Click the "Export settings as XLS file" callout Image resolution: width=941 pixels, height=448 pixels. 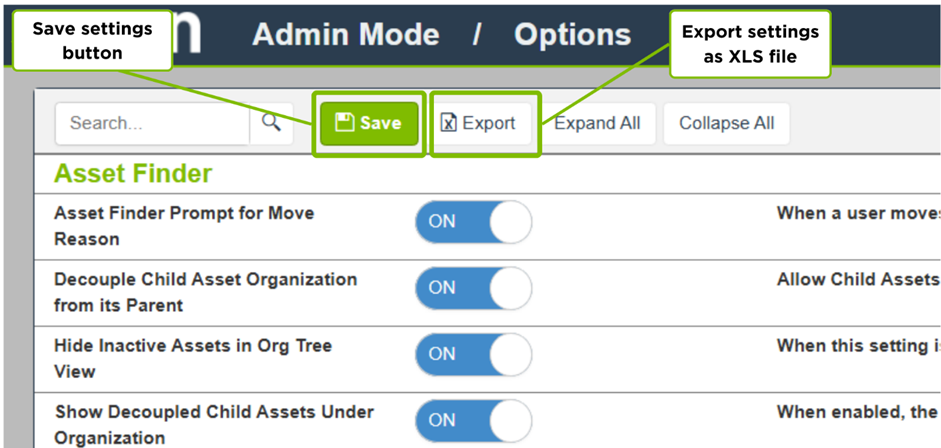[x=750, y=45]
